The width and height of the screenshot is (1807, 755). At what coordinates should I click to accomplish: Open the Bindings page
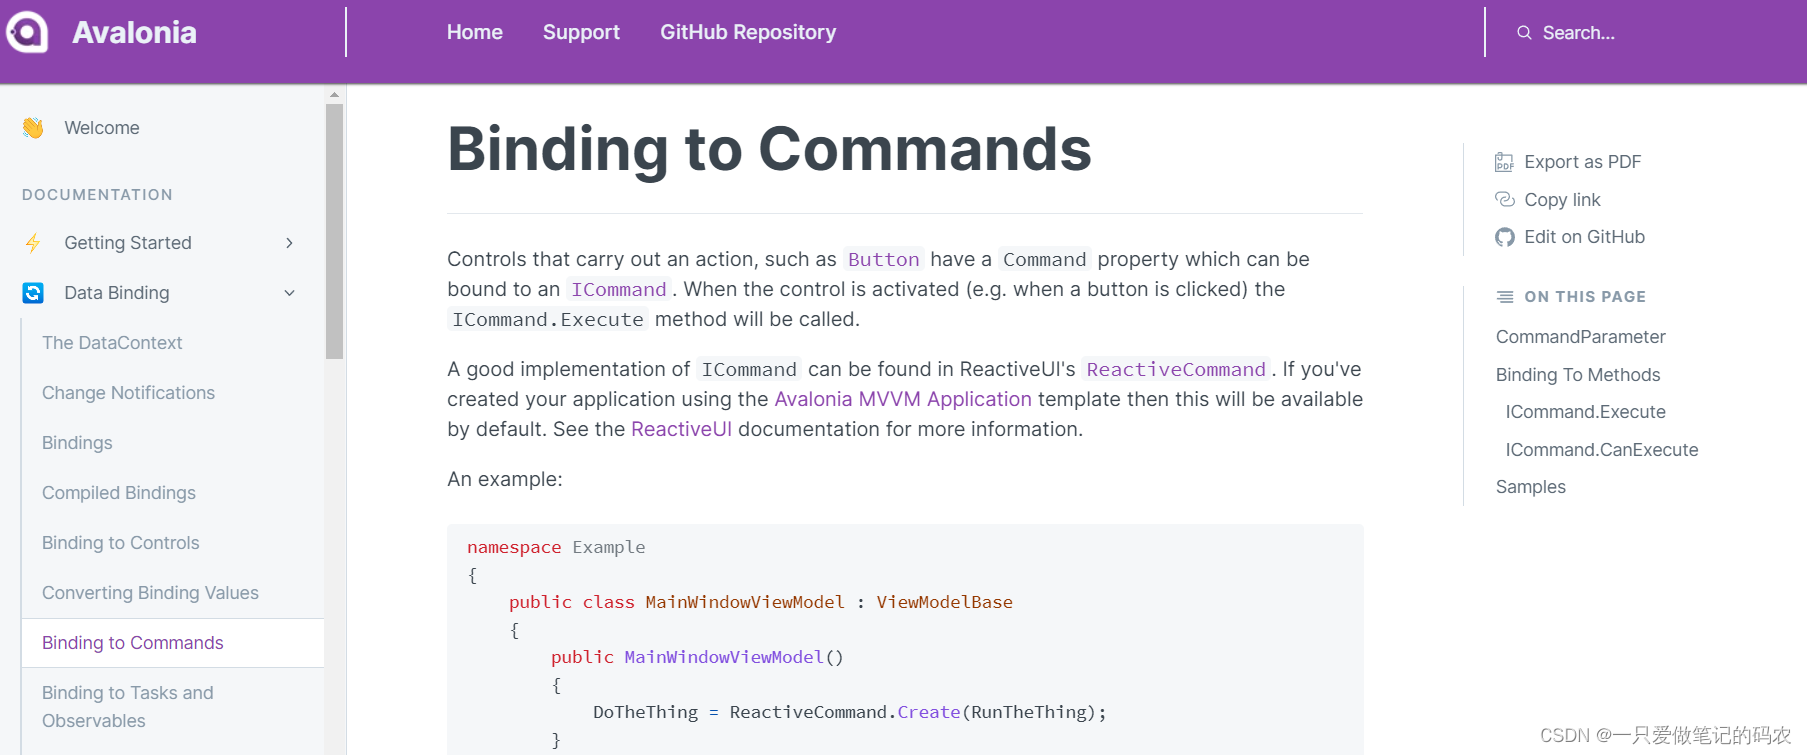point(77,443)
